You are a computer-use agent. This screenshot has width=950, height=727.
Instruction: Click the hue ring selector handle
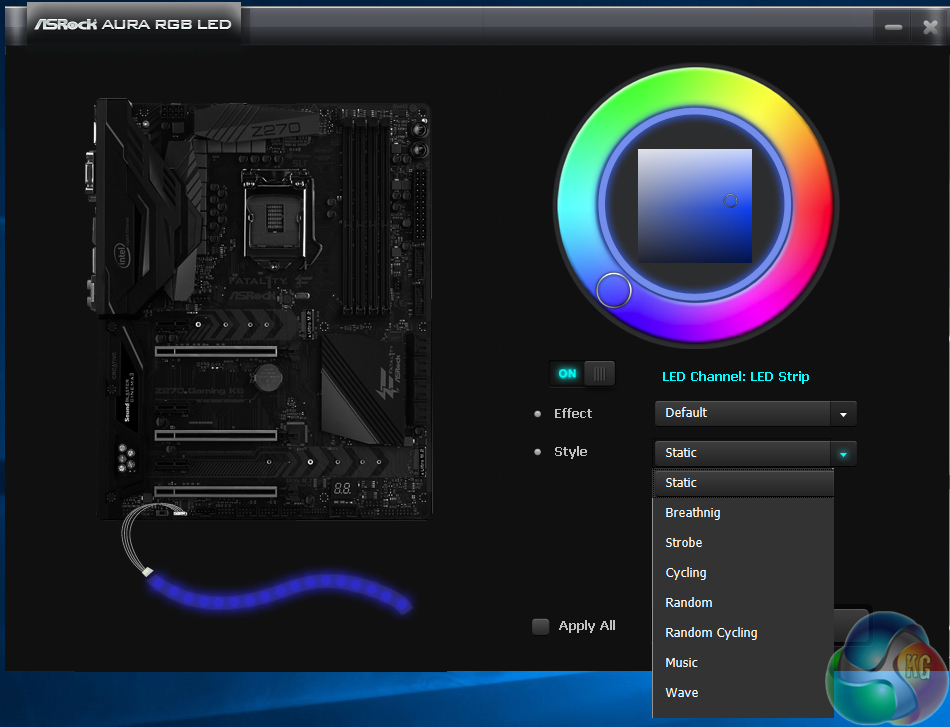614,290
